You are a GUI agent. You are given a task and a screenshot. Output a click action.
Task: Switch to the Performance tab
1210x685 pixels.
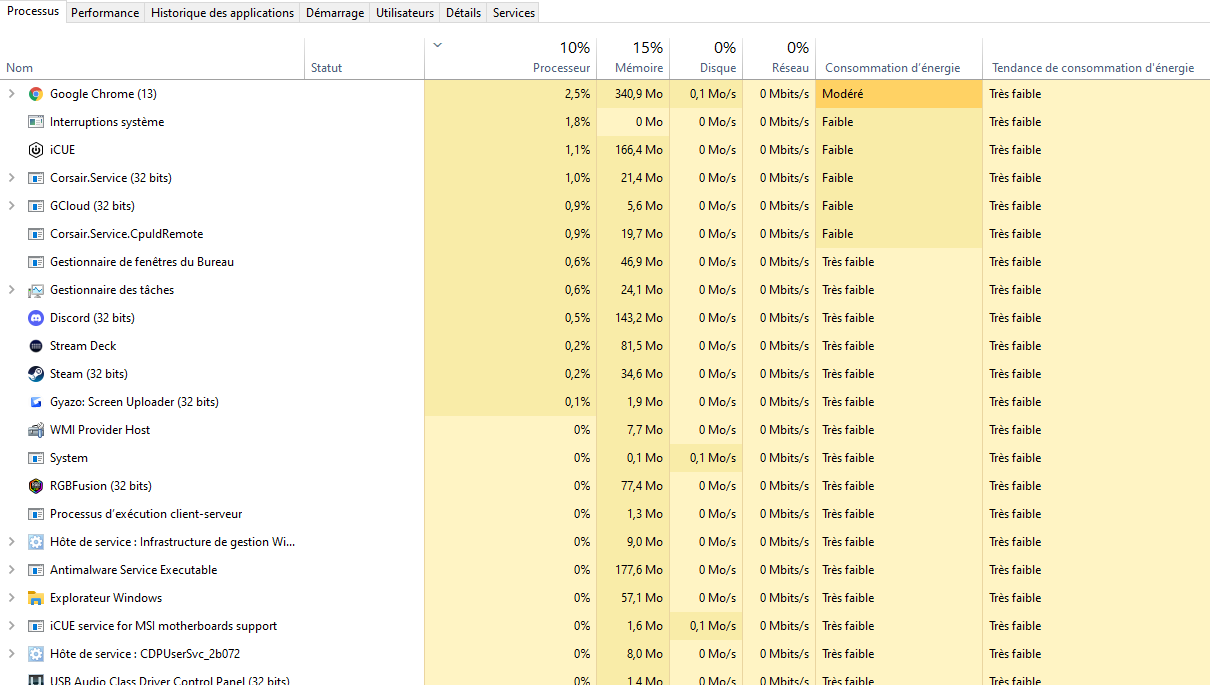coord(105,13)
